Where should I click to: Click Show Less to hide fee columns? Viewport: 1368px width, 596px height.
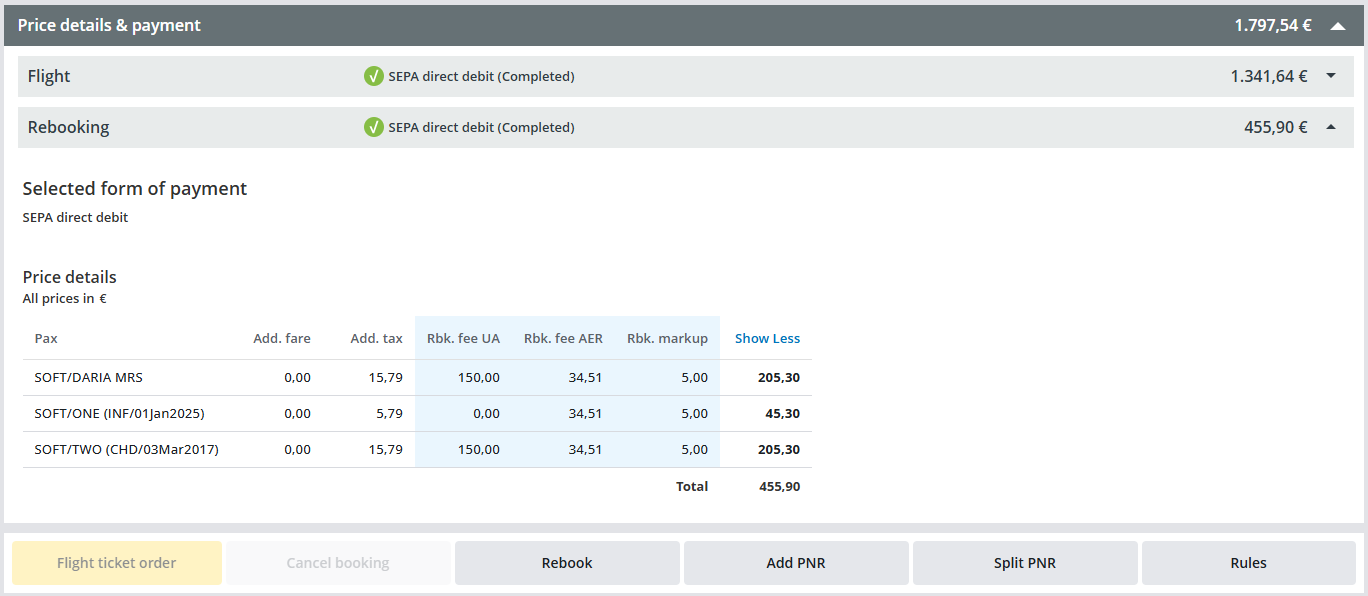[x=767, y=338]
